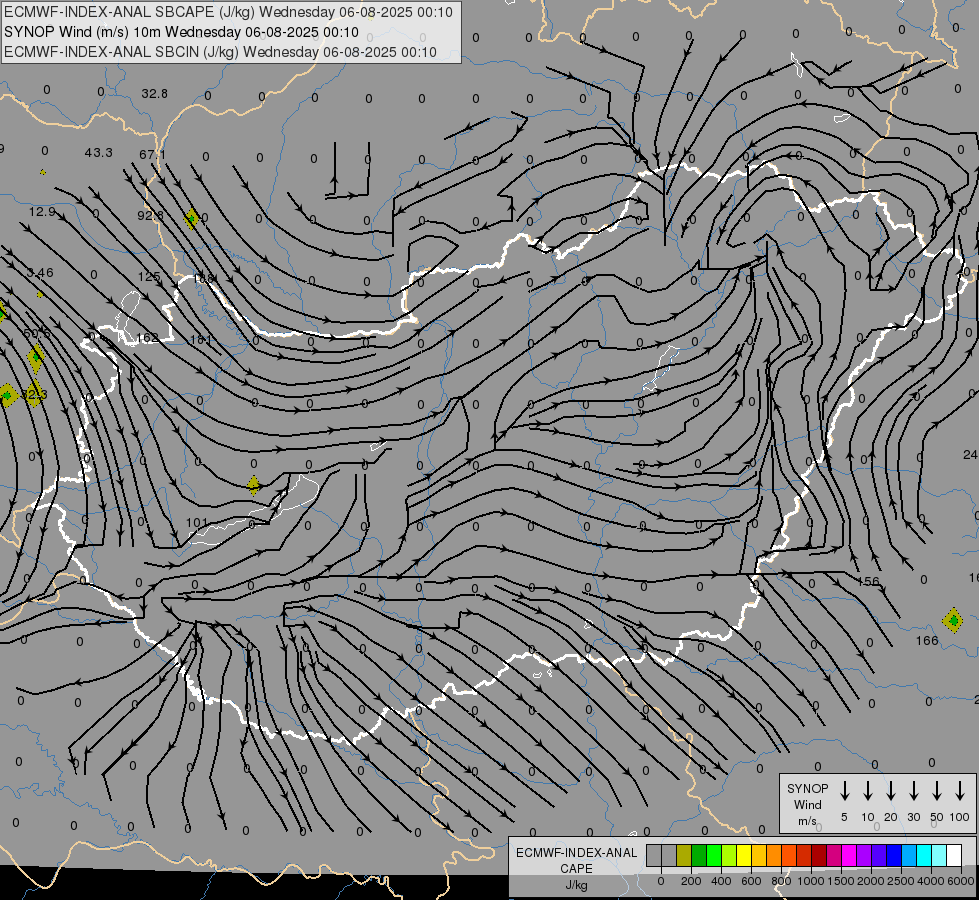Click the map value 161
979x900 pixels.
tap(200, 340)
